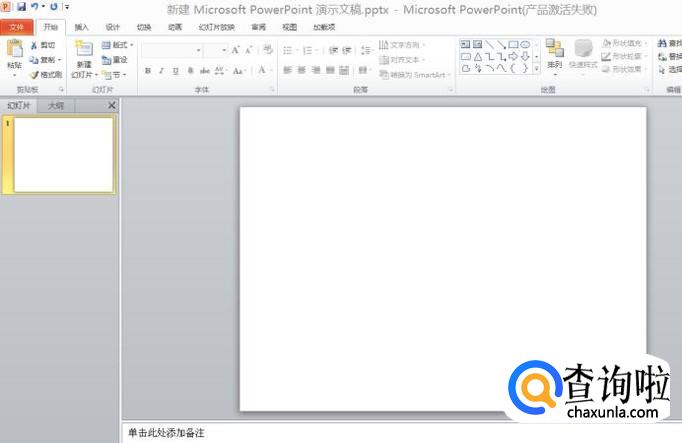Click Convert to SmartArt button
Image resolution: width=682 pixels, height=443 pixels.
415,75
